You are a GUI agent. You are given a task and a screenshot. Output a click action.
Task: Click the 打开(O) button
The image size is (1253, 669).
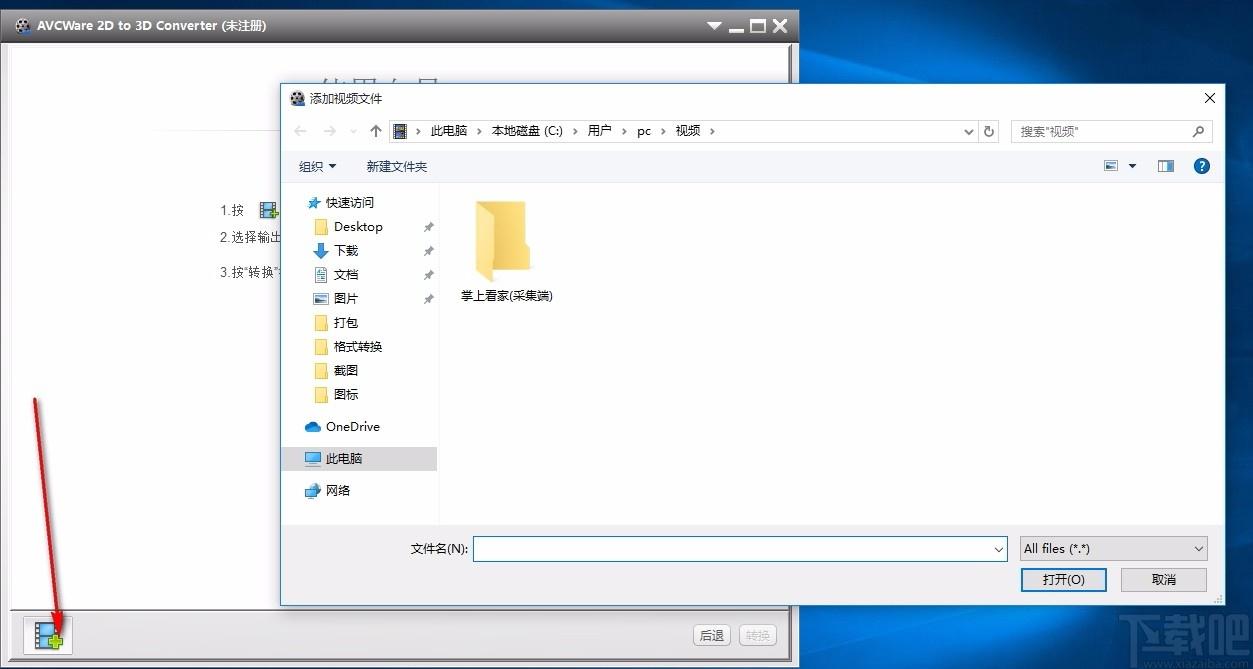pos(1063,579)
